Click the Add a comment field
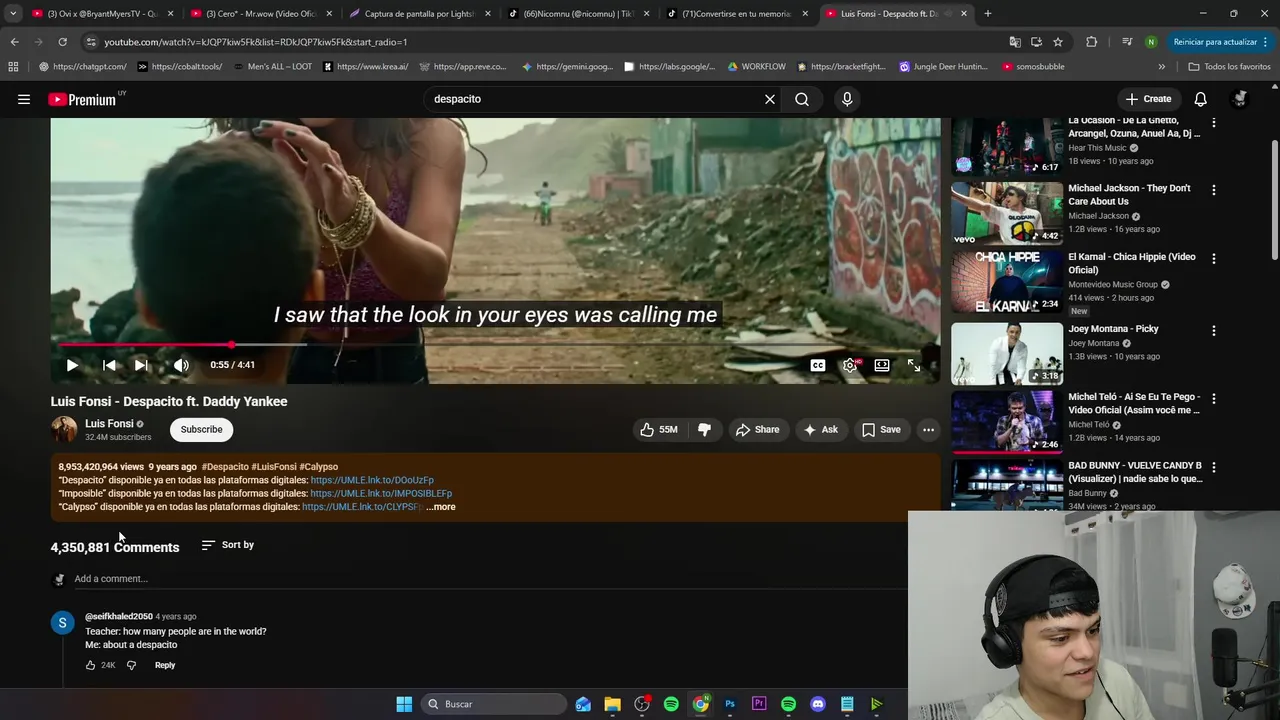1280x720 pixels. point(490,579)
